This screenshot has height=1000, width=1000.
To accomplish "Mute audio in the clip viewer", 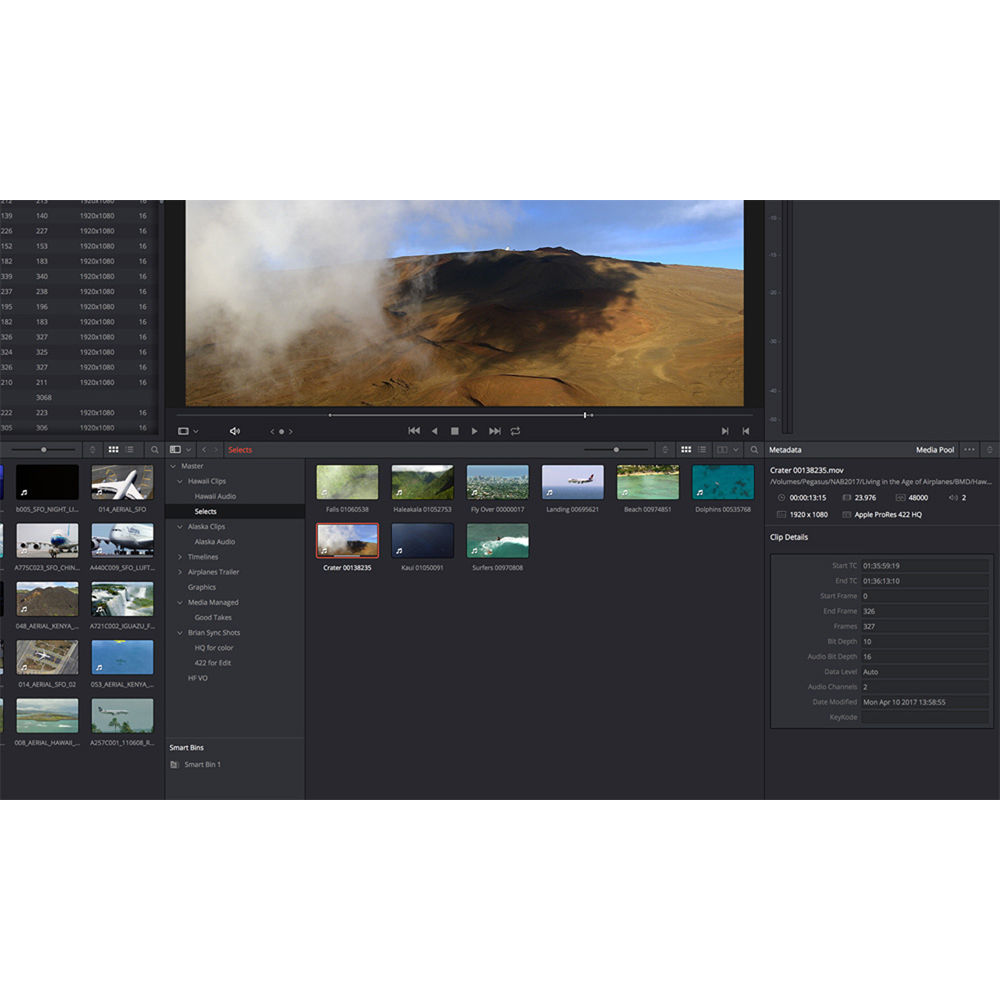I will point(234,430).
